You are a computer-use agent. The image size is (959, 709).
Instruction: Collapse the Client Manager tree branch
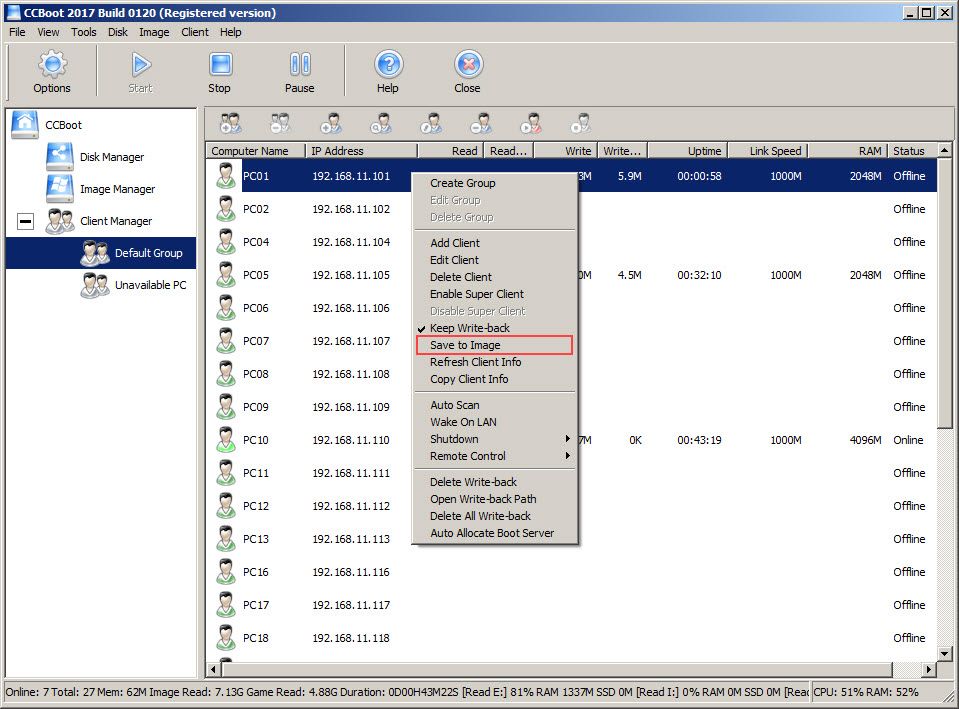pyautogui.click(x=25, y=221)
